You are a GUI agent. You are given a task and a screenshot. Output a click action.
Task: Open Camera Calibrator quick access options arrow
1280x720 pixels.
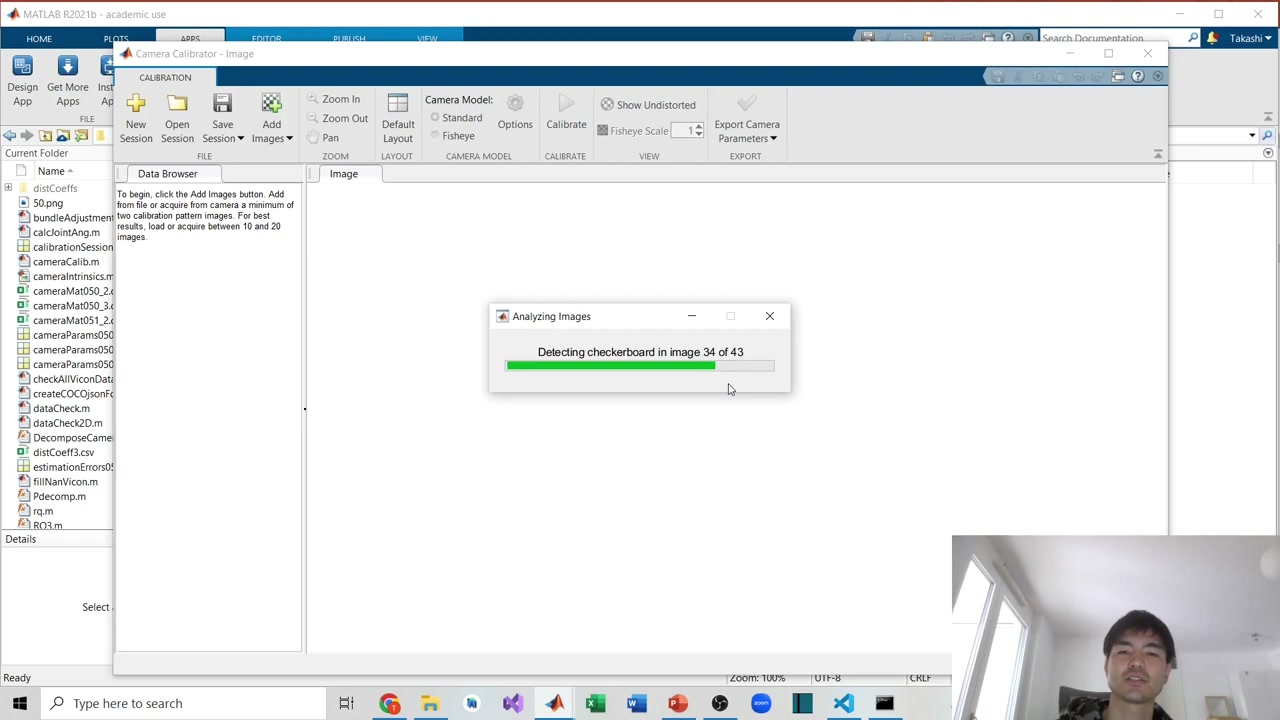(1158, 76)
